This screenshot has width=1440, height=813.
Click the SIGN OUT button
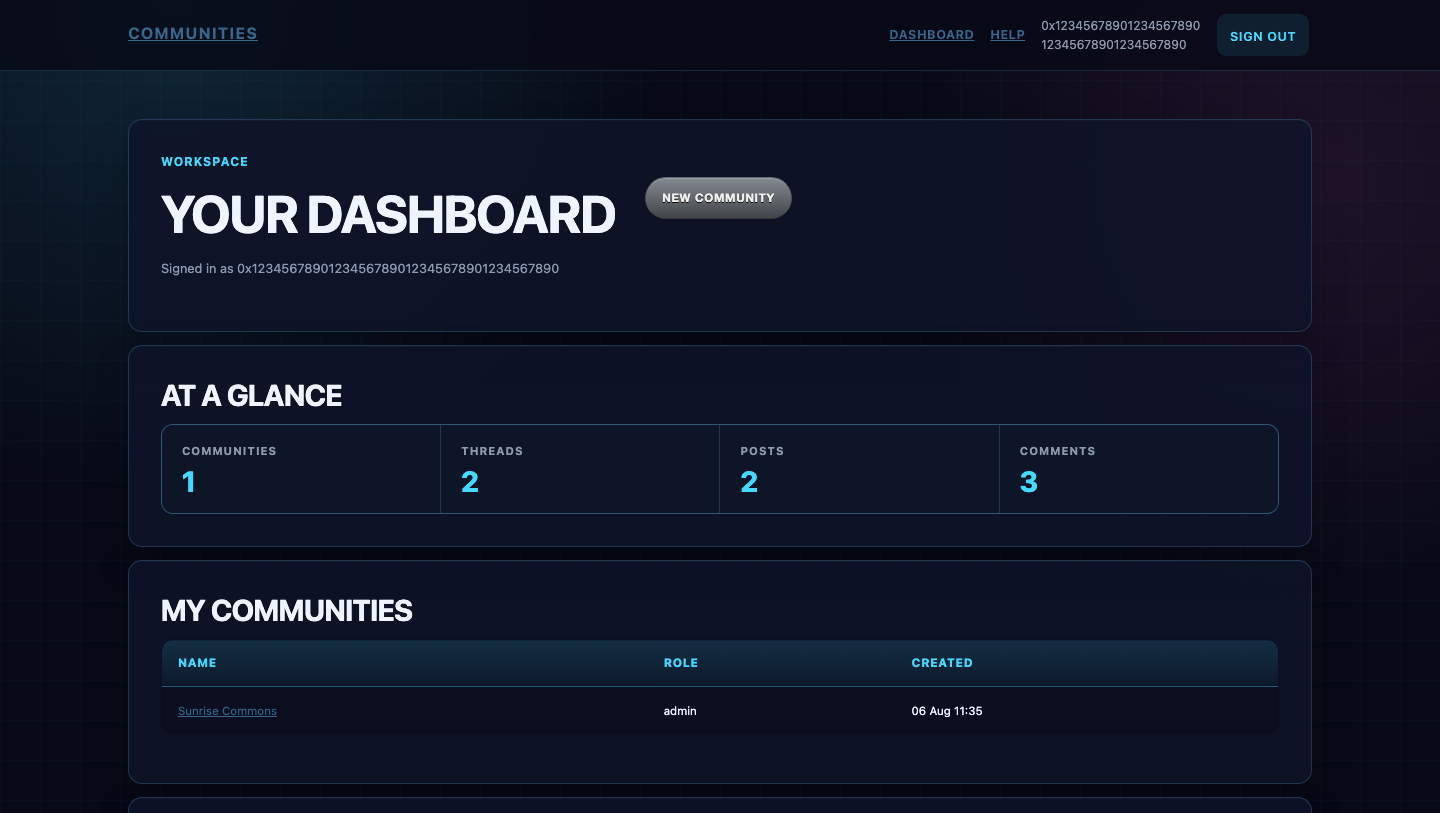[x=1262, y=36]
